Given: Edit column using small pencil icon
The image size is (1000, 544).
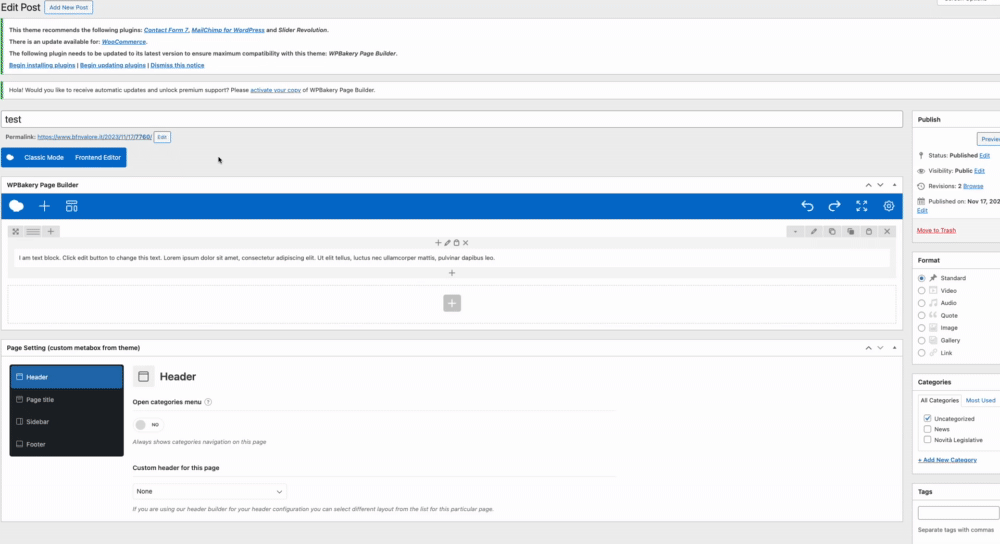Looking at the screenshot, I should point(447,243).
